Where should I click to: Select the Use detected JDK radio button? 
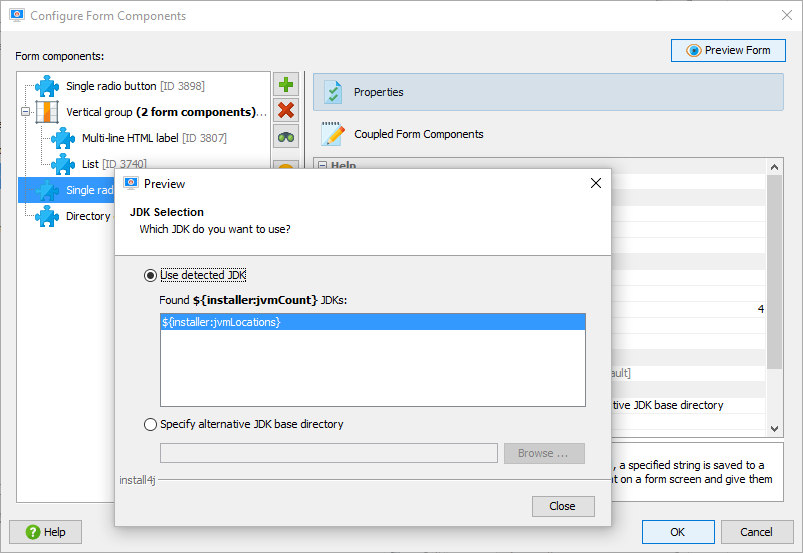(x=150, y=275)
